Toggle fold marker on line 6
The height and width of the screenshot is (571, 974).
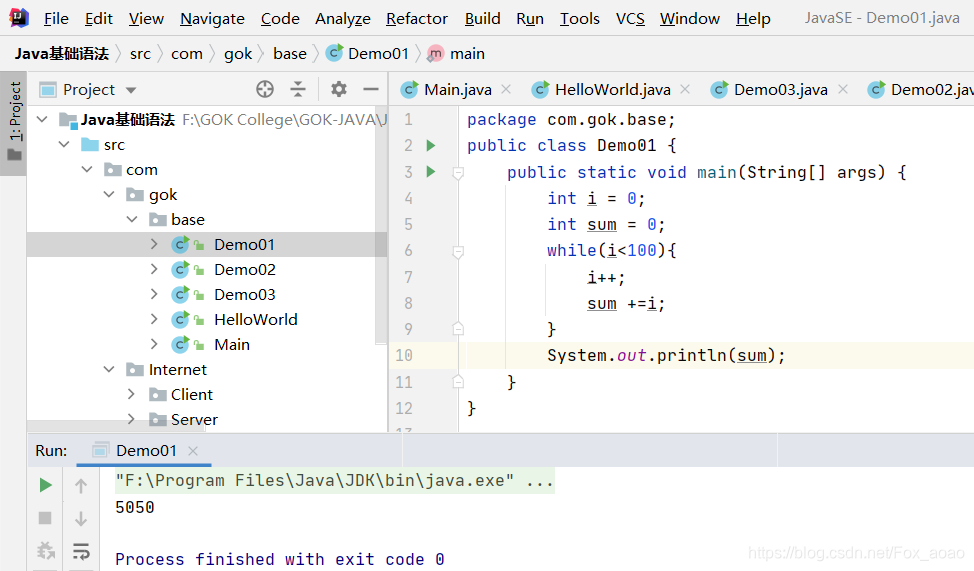tap(458, 252)
